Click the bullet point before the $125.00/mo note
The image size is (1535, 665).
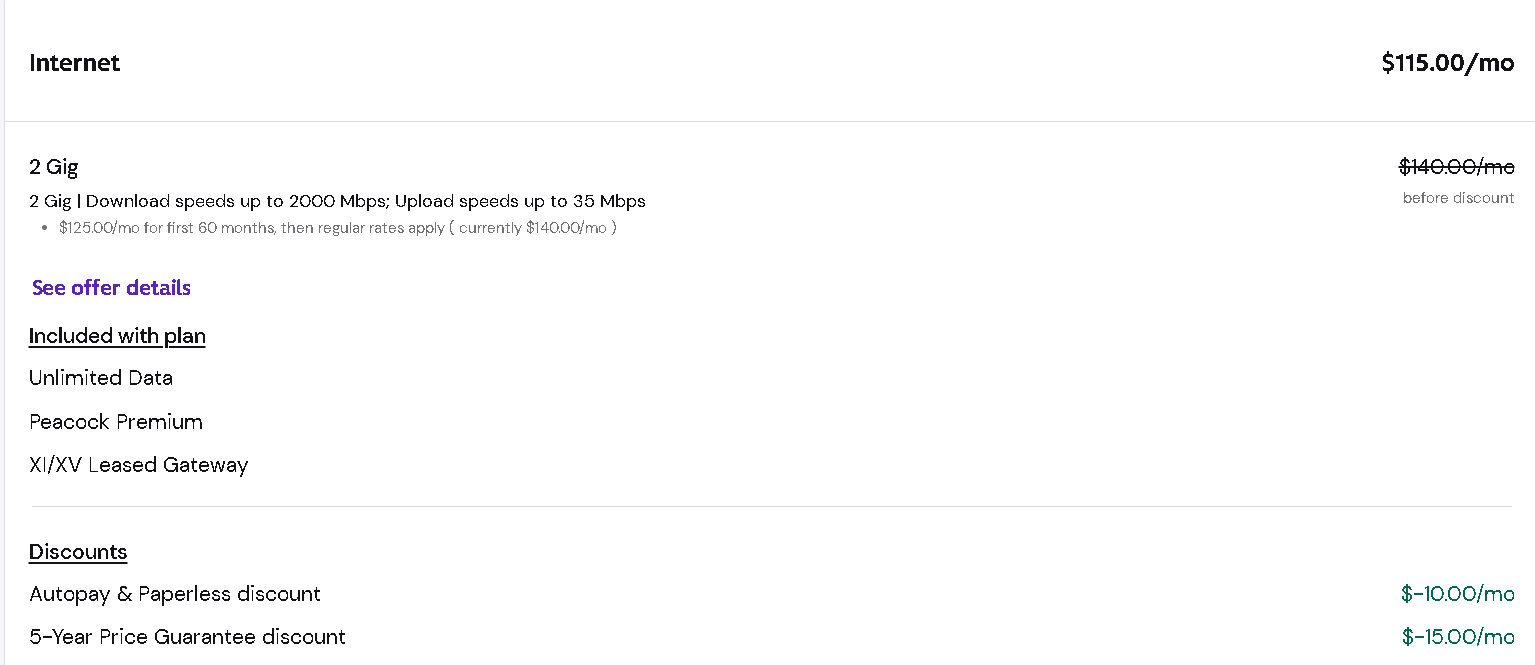45,228
